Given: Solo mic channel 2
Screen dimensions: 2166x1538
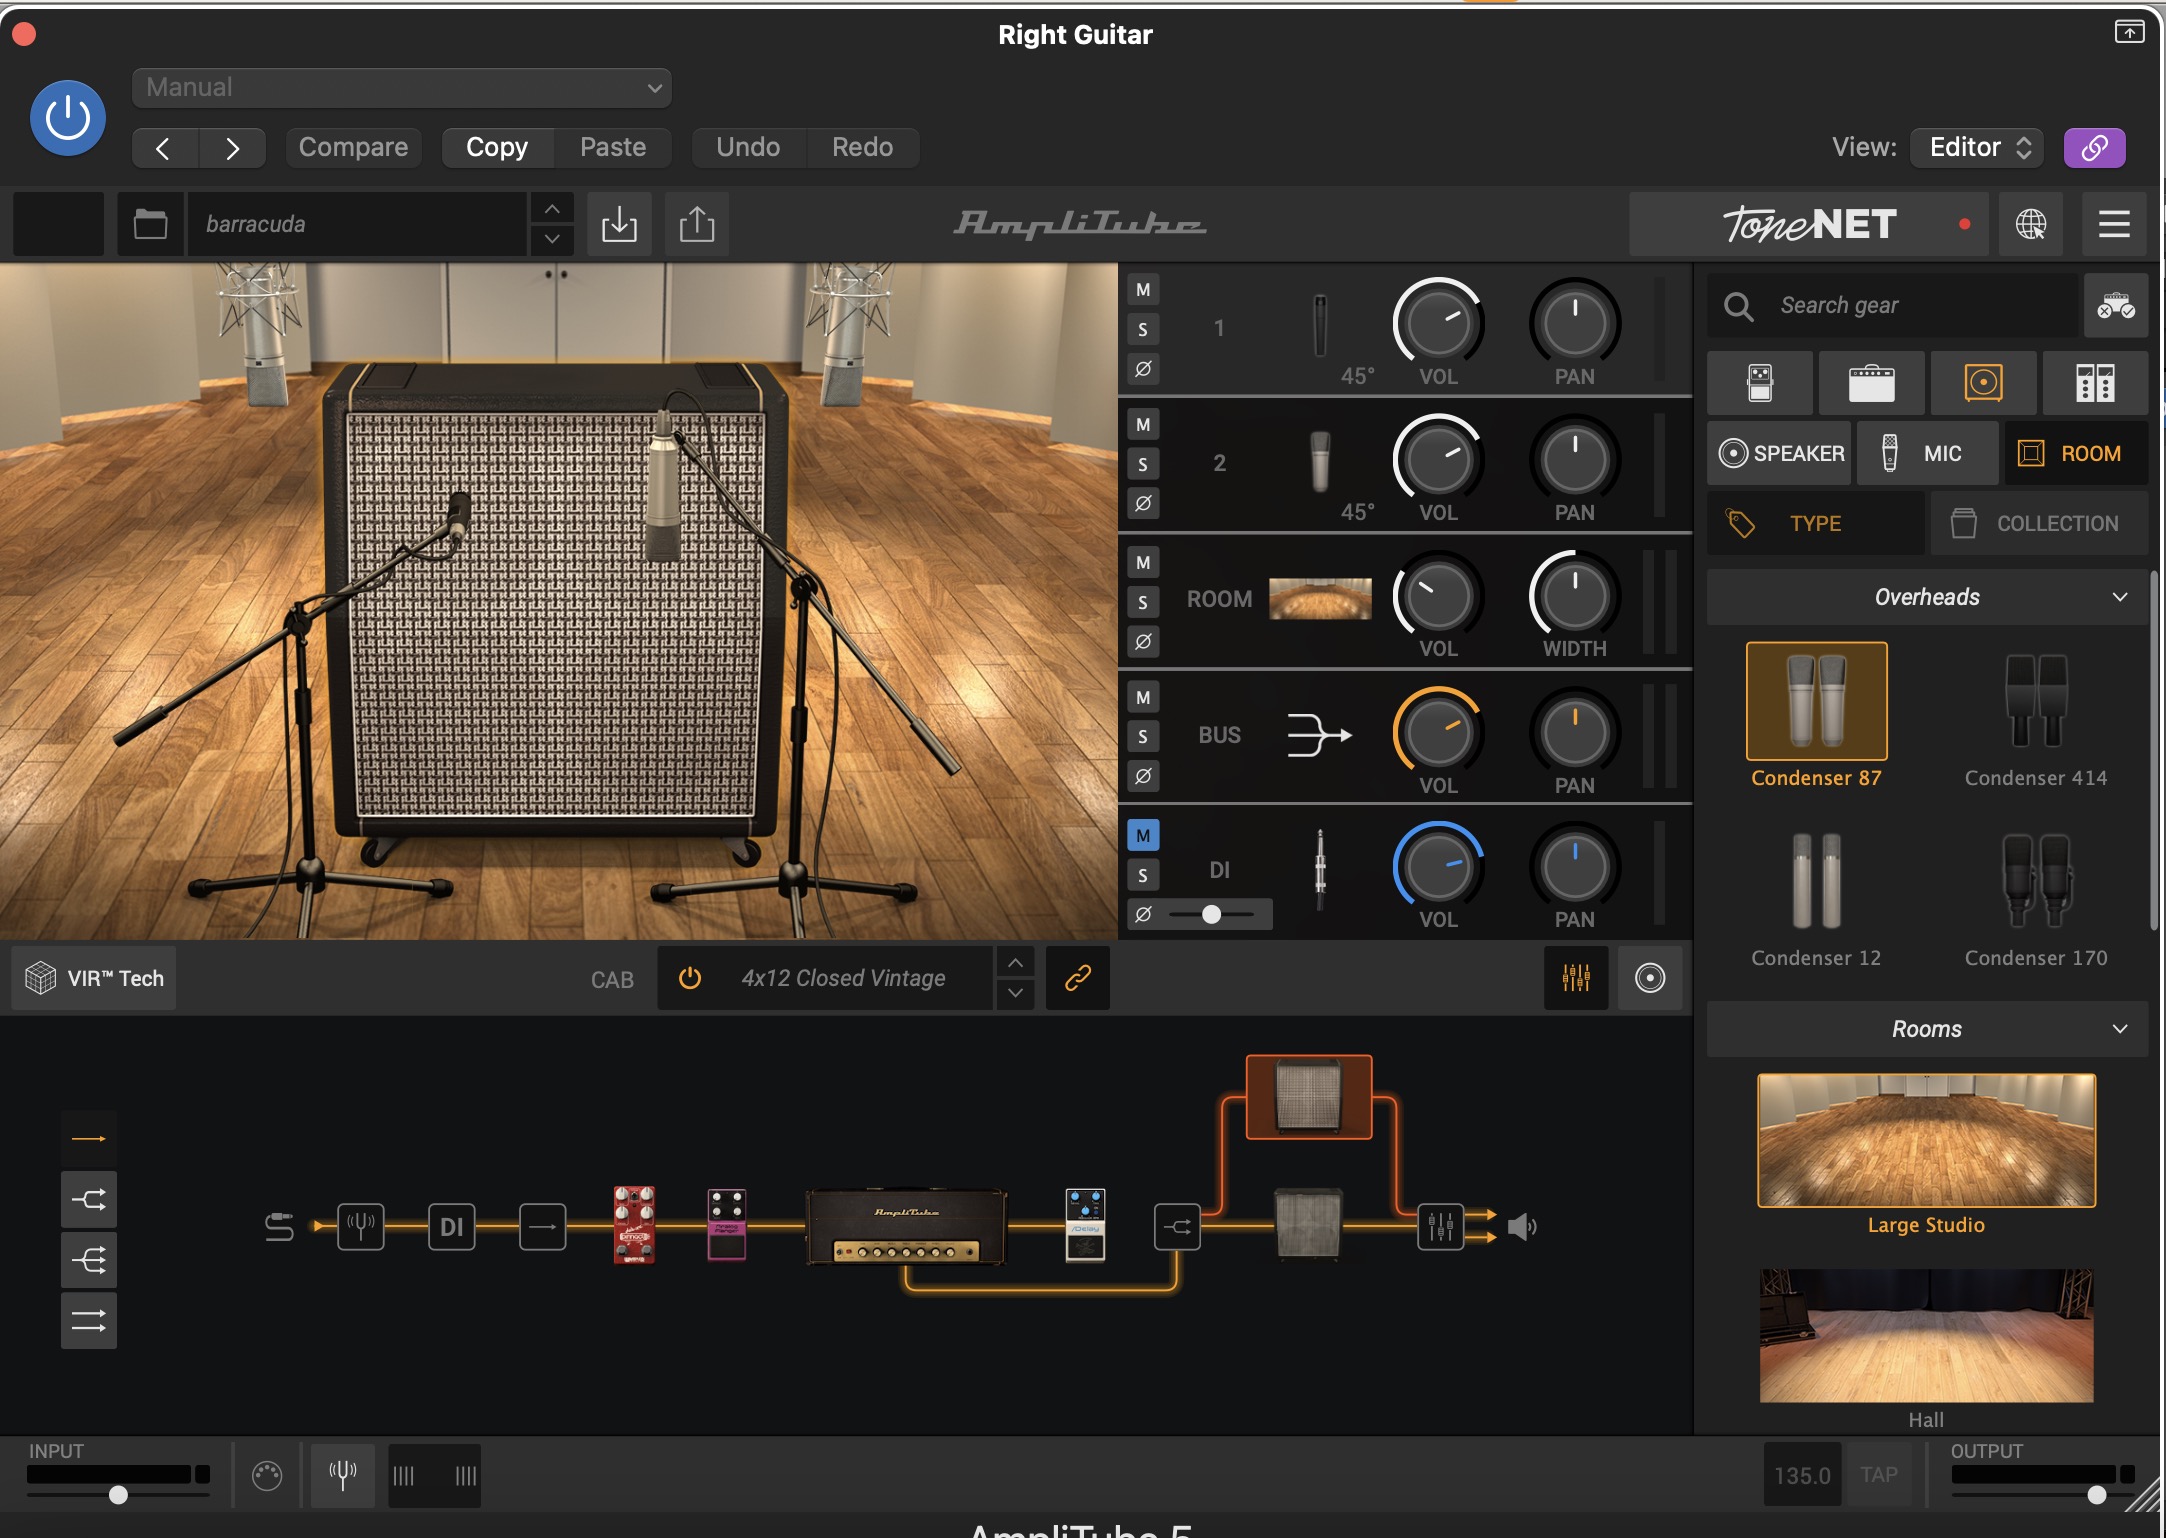Looking at the screenshot, I should (x=1143, y=464).
